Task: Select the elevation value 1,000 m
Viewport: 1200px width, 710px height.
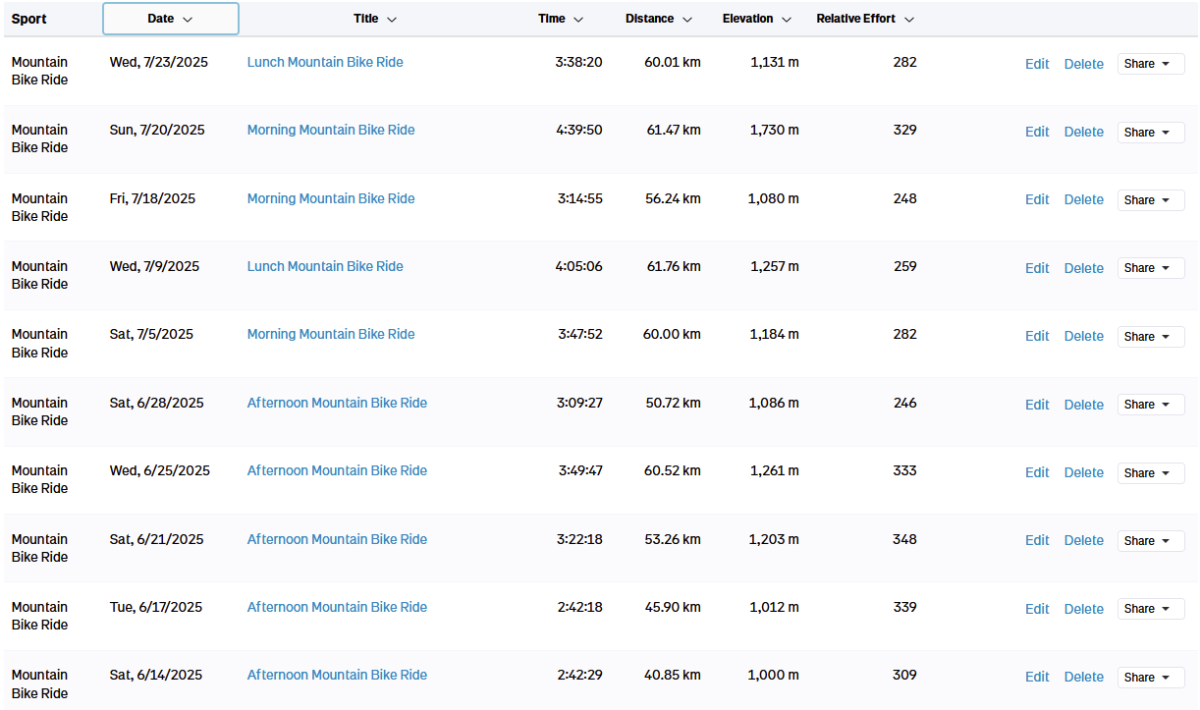Action: tap(773, 675)
